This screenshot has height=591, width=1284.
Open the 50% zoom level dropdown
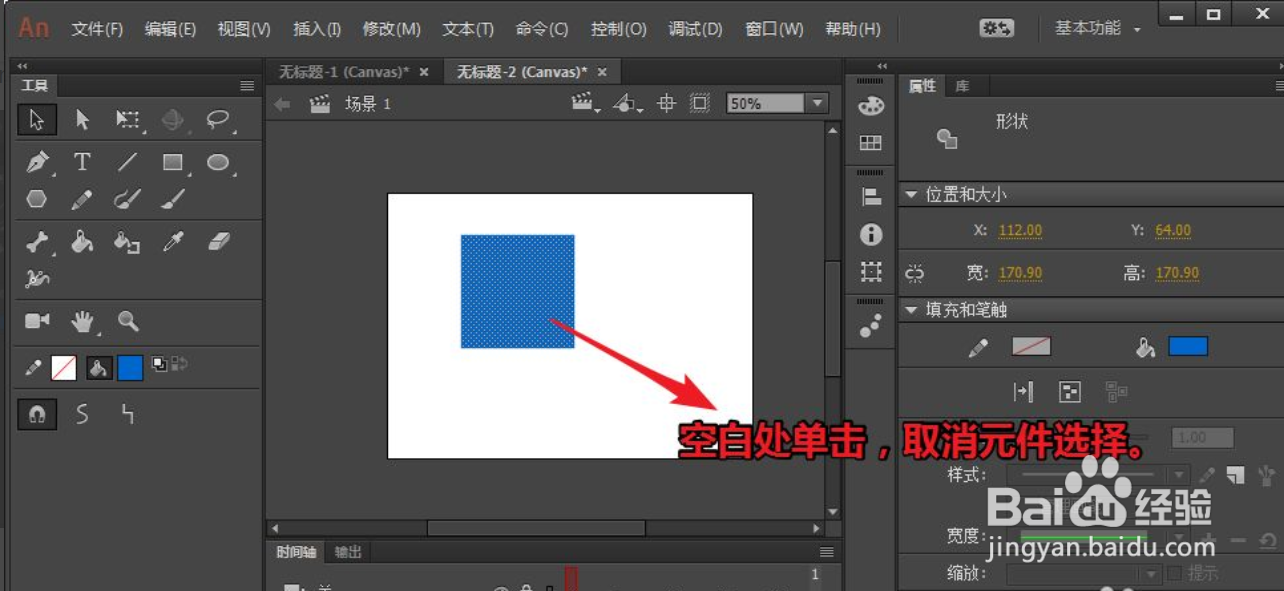pos(814,102)
